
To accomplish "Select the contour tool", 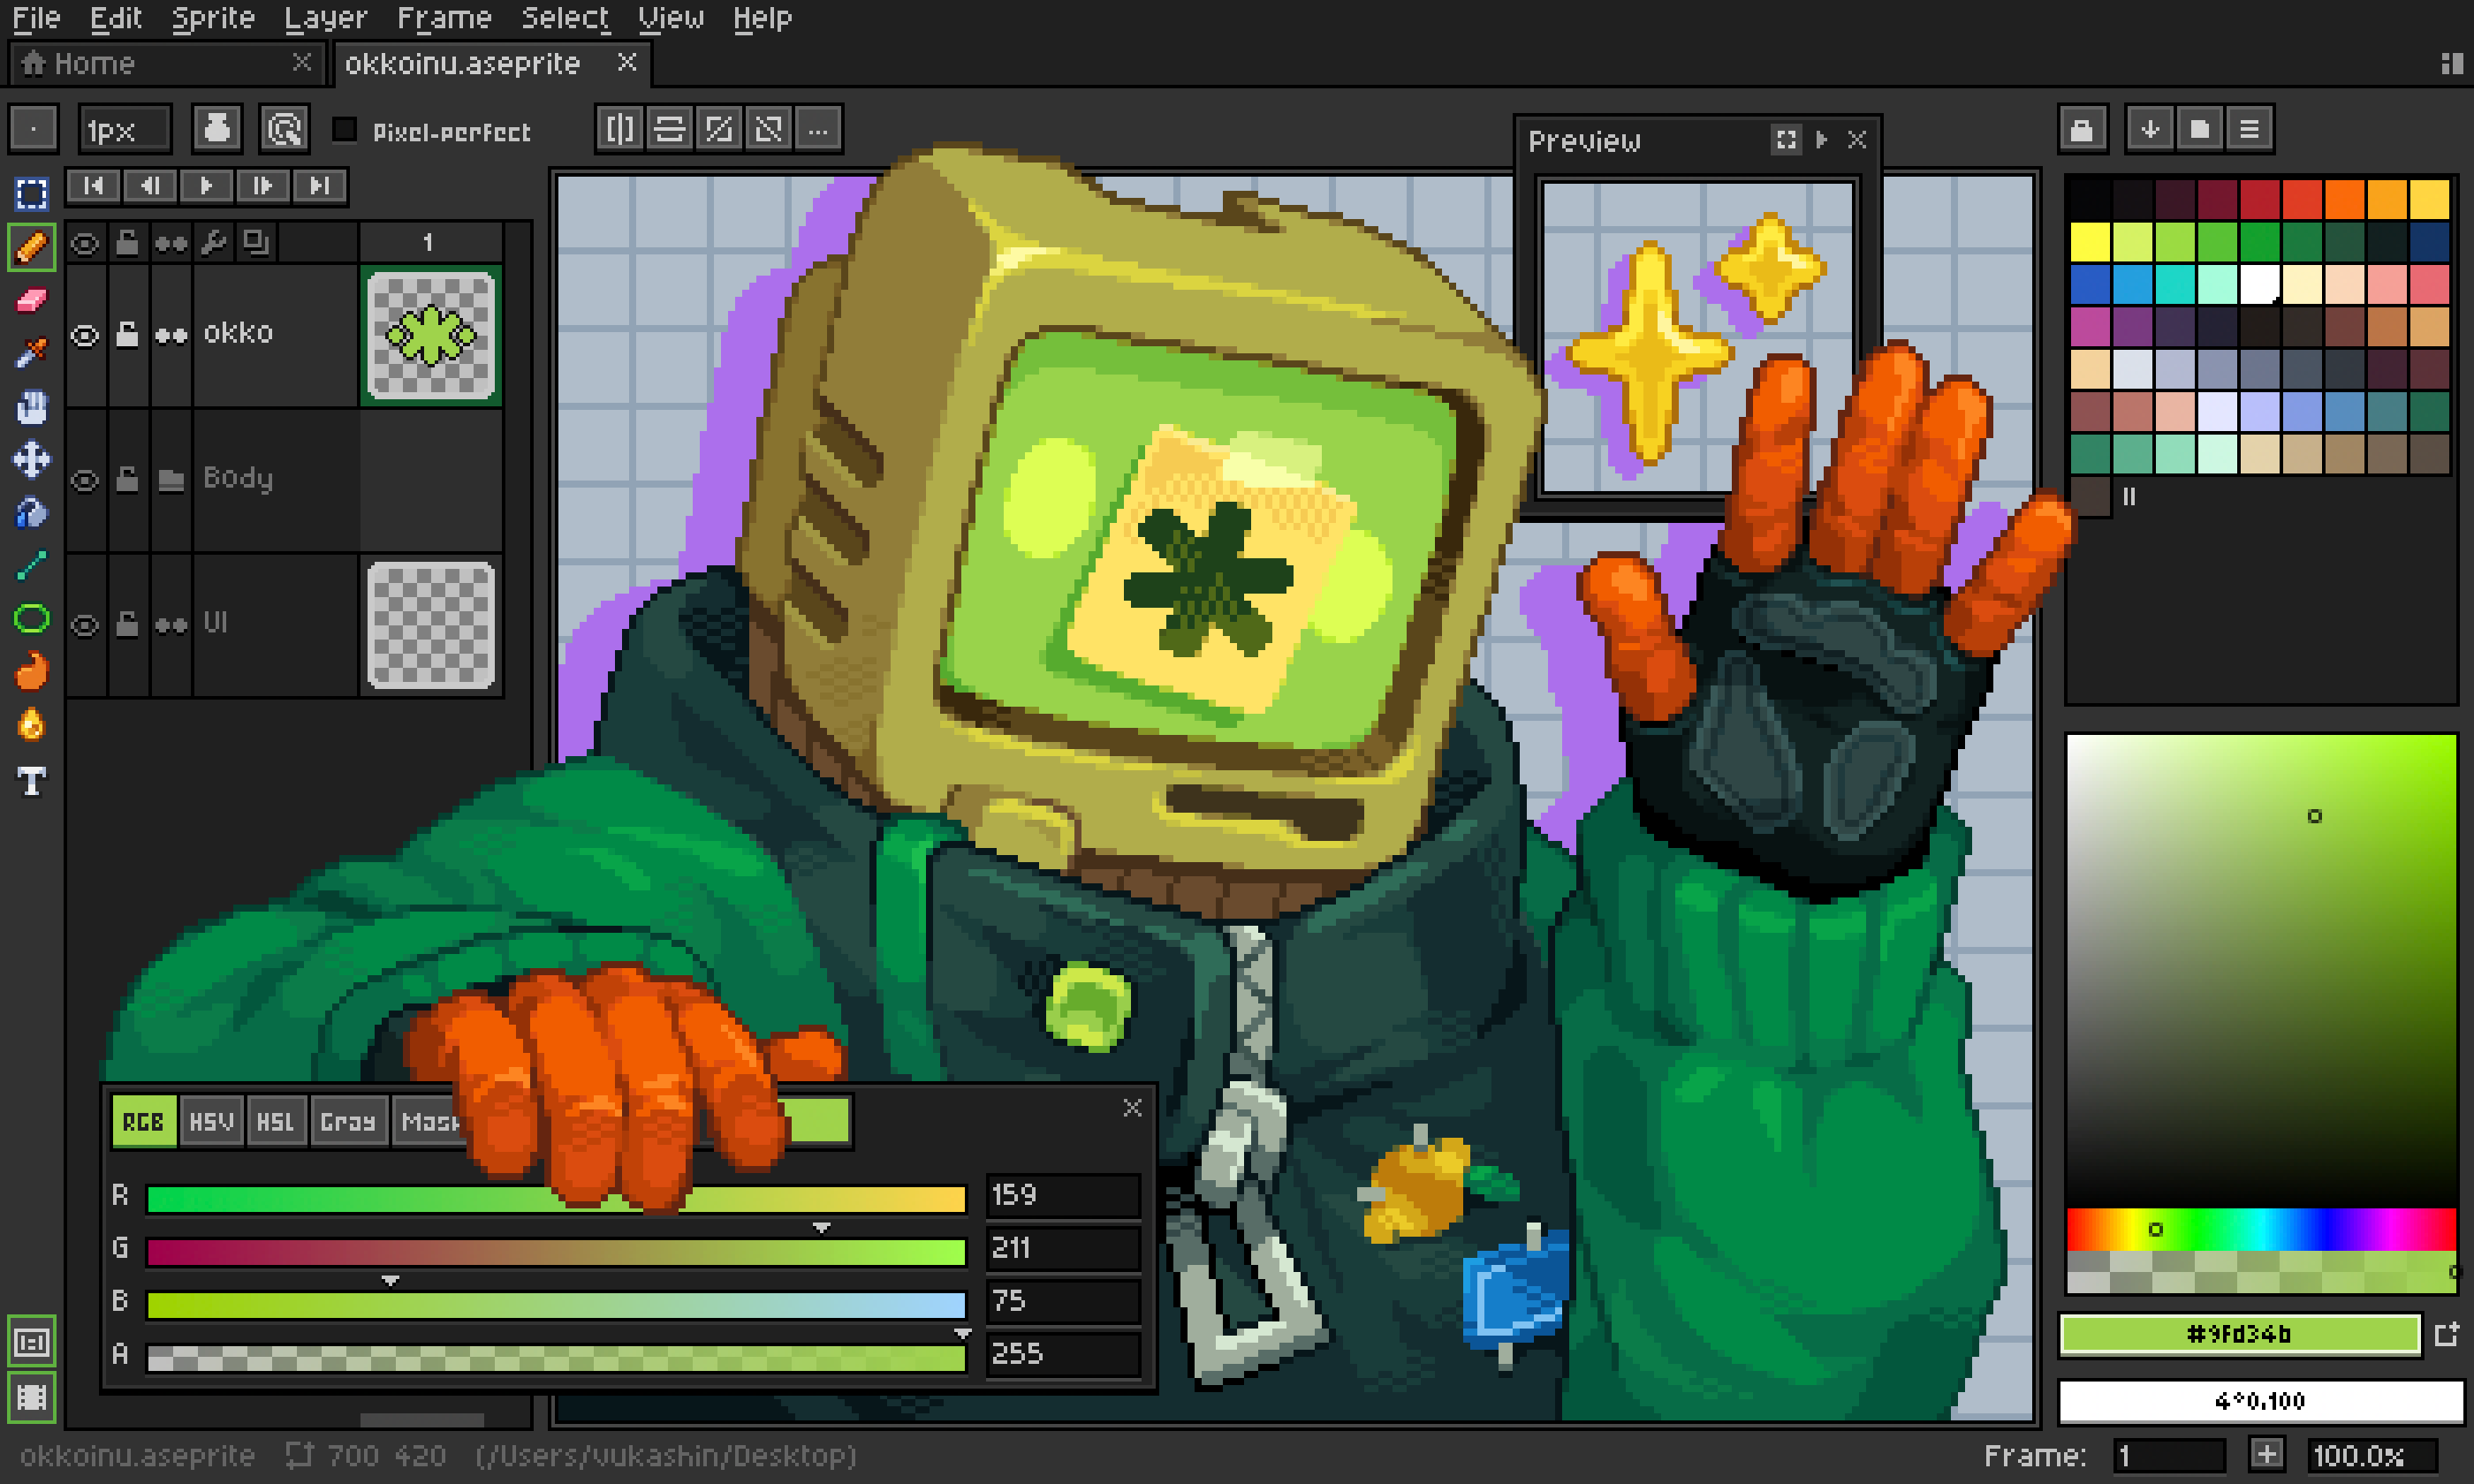I will [x=32, y=672].
